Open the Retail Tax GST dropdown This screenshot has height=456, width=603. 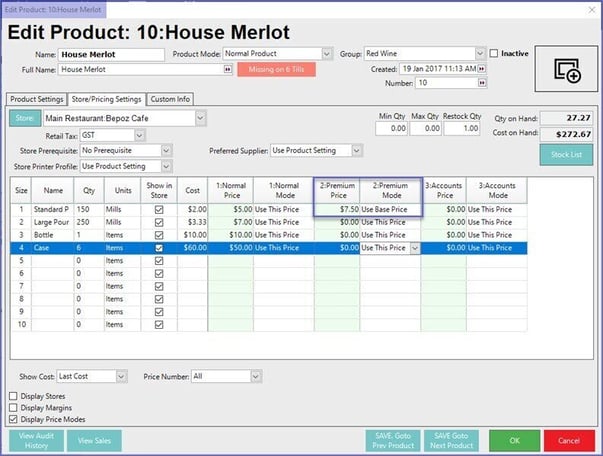pyautogui.click(x=126, y=134)
